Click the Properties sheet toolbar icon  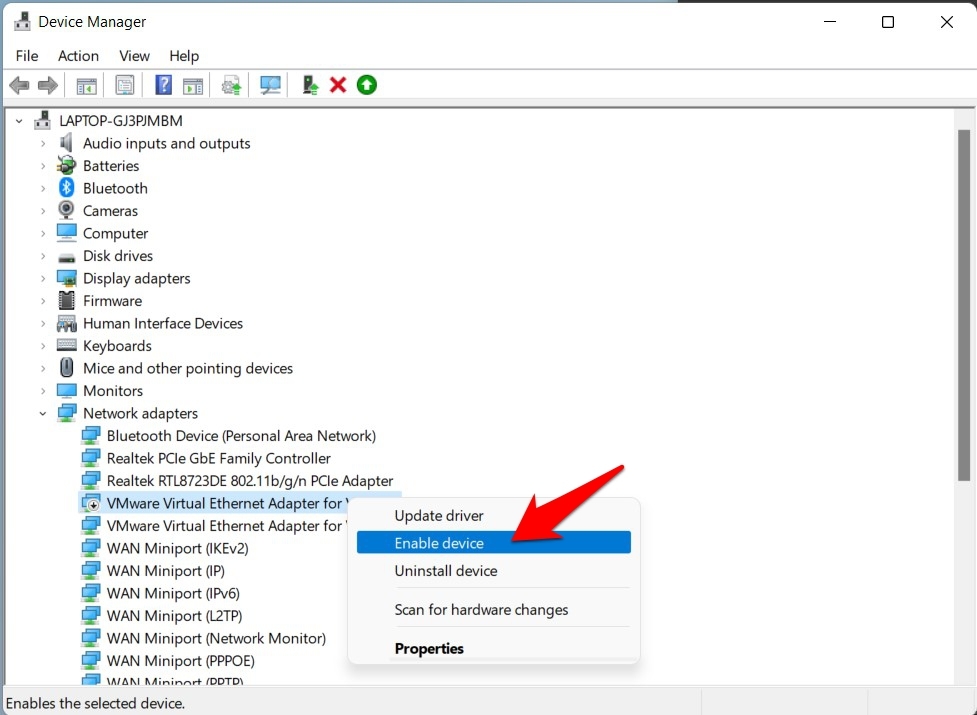(x=125, y=85)
